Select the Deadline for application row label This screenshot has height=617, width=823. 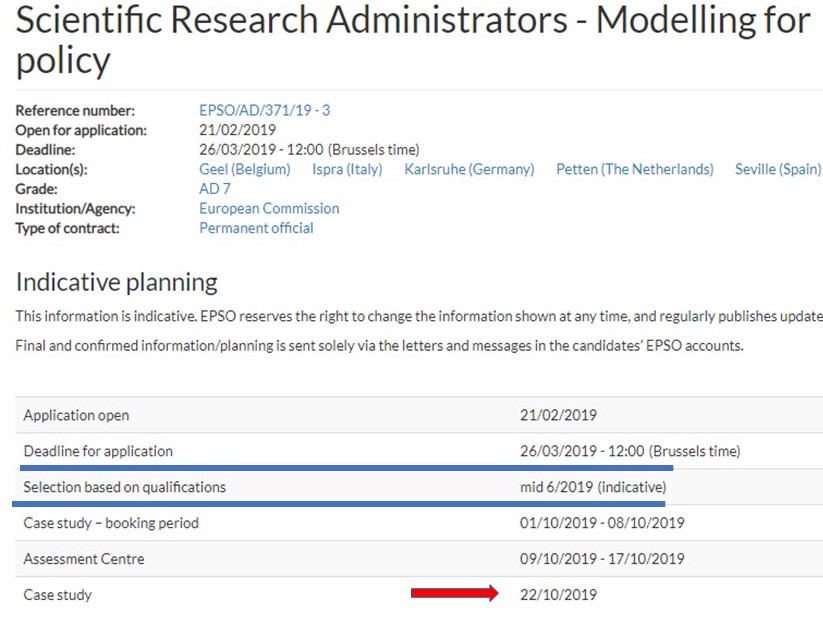pyautogui.click(x=98, y=451)
